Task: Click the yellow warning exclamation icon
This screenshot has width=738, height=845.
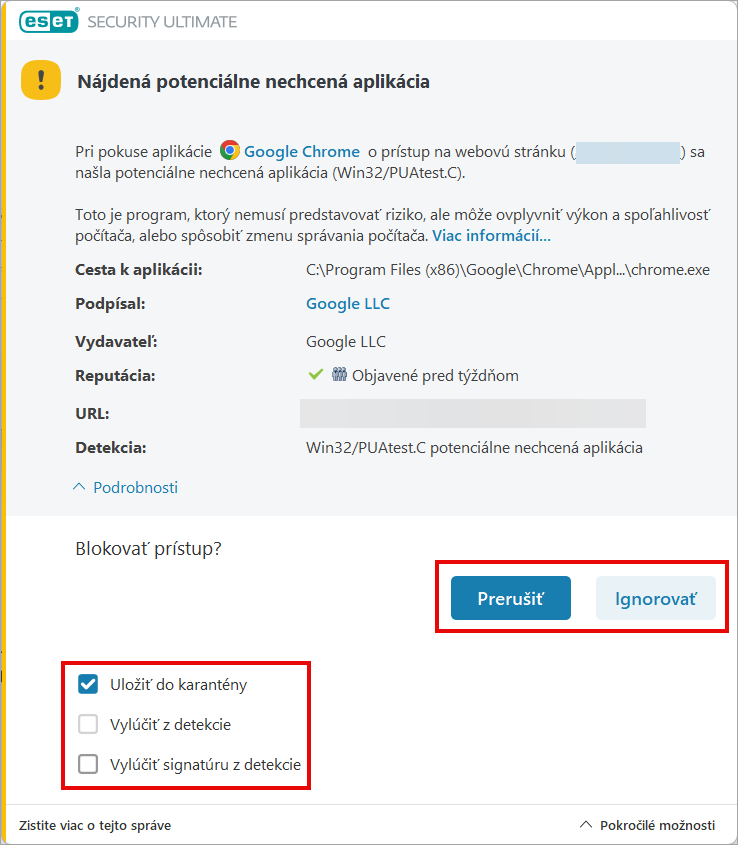Action: tap(41, 81)
